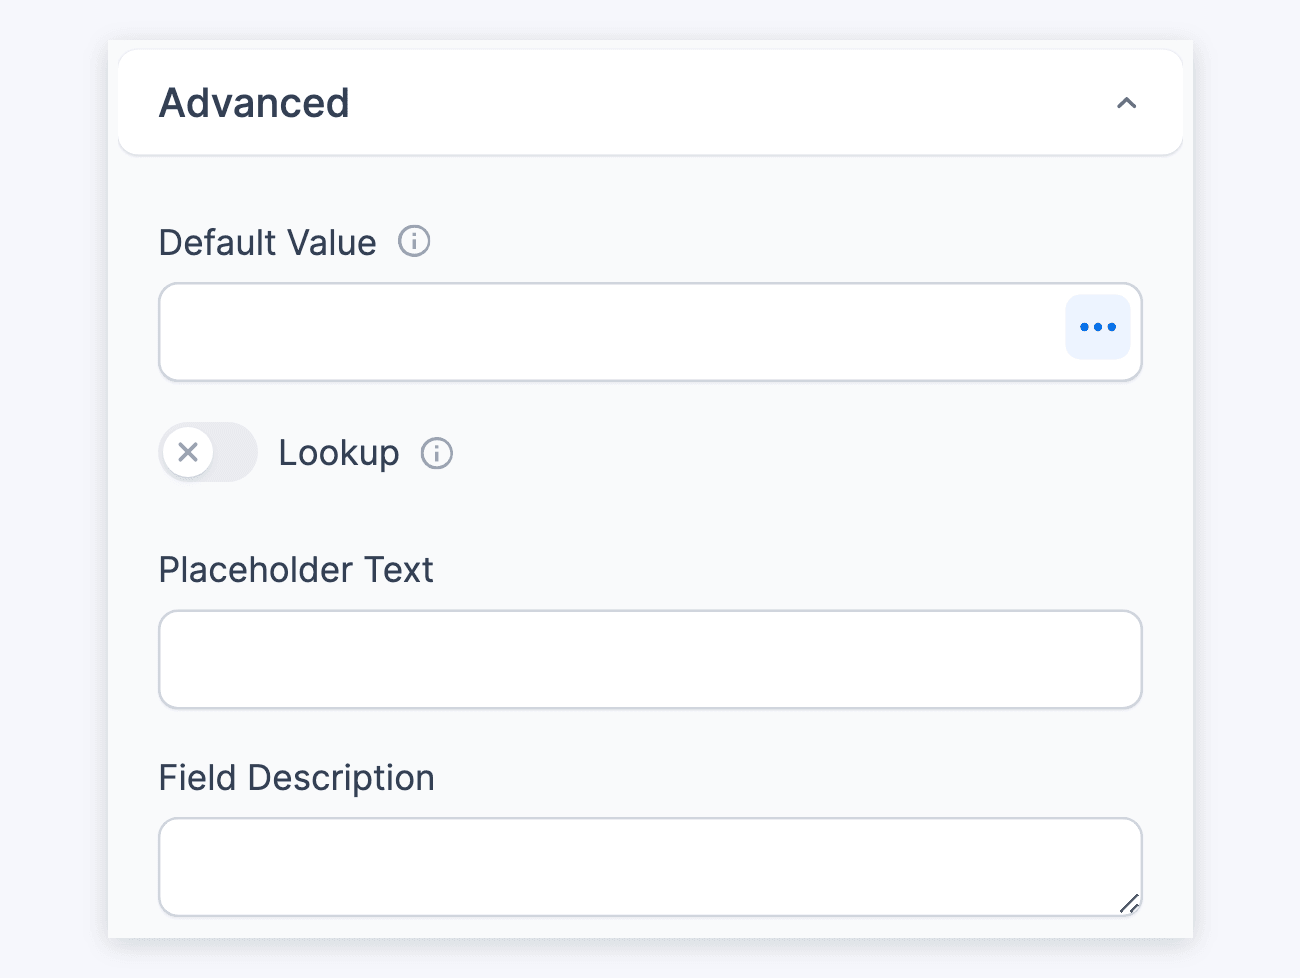Viewport: 1300px width, 978px height.
Task: Click the Lookup label text
Action: tap(339, 453)
